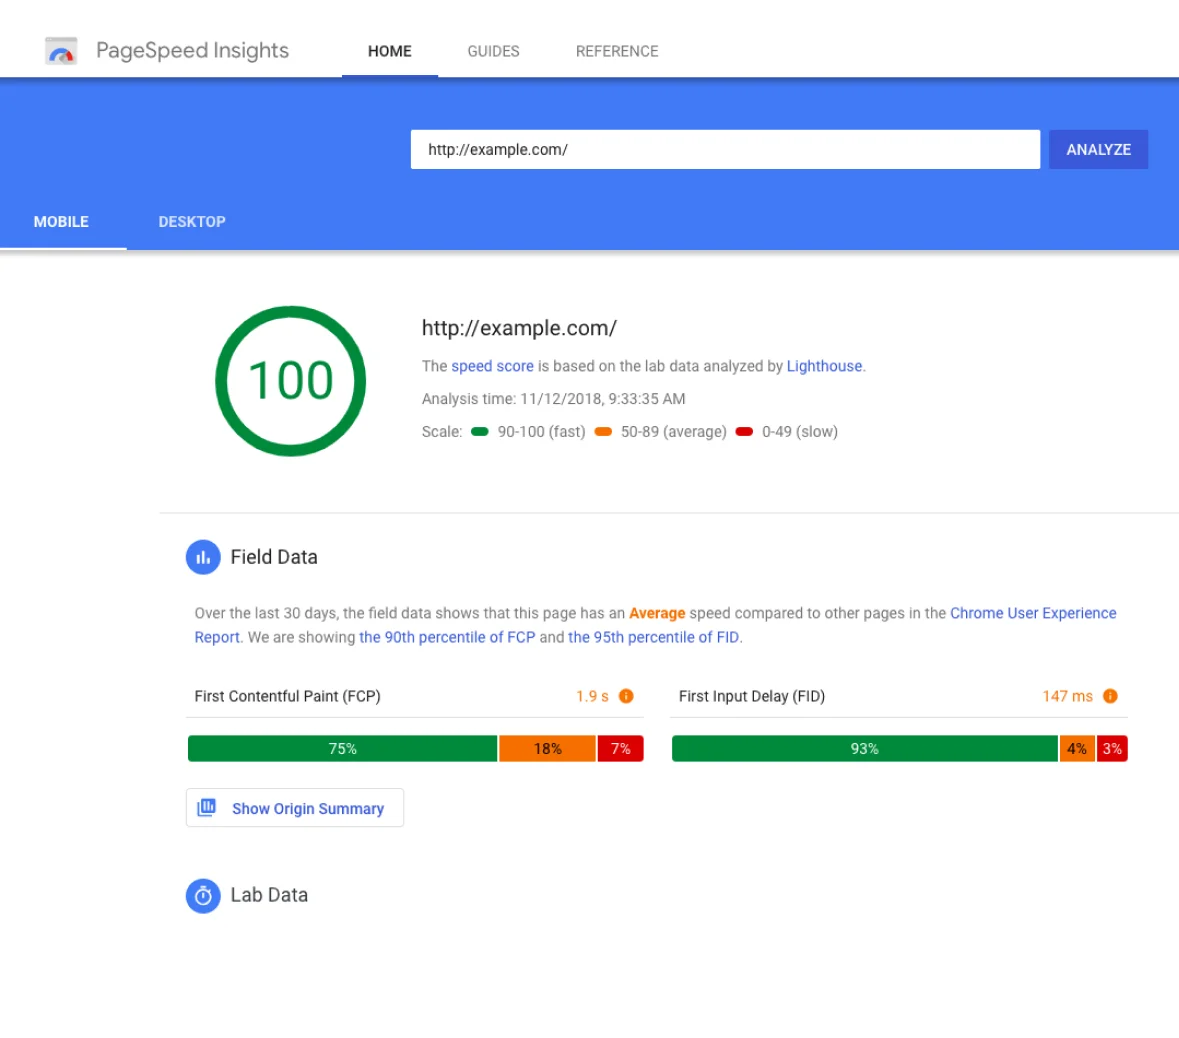
Task: Go to the HOME tab
Action: (x=389, y=51)
